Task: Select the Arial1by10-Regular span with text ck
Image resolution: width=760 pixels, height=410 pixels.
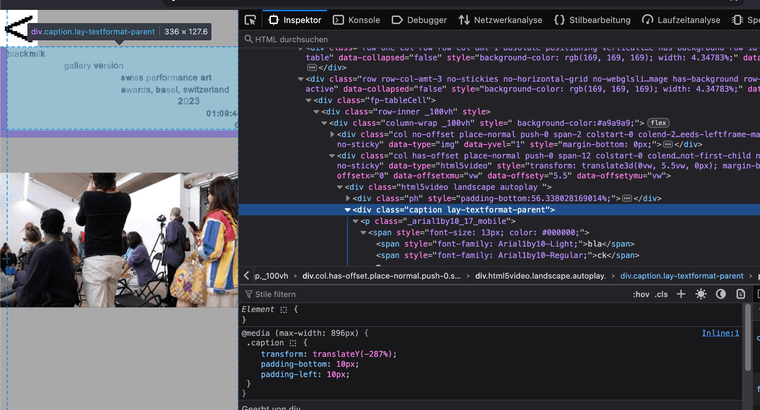Action: click(507, 255)
